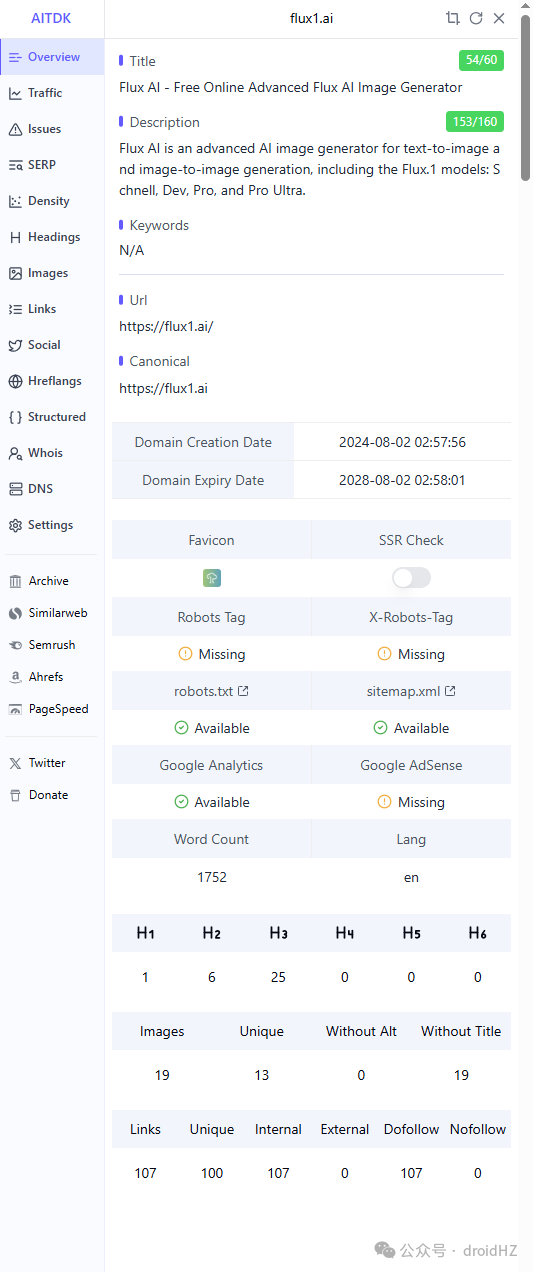Open the sitemap.xml link

pyautogui.click(x=411, y=691)
